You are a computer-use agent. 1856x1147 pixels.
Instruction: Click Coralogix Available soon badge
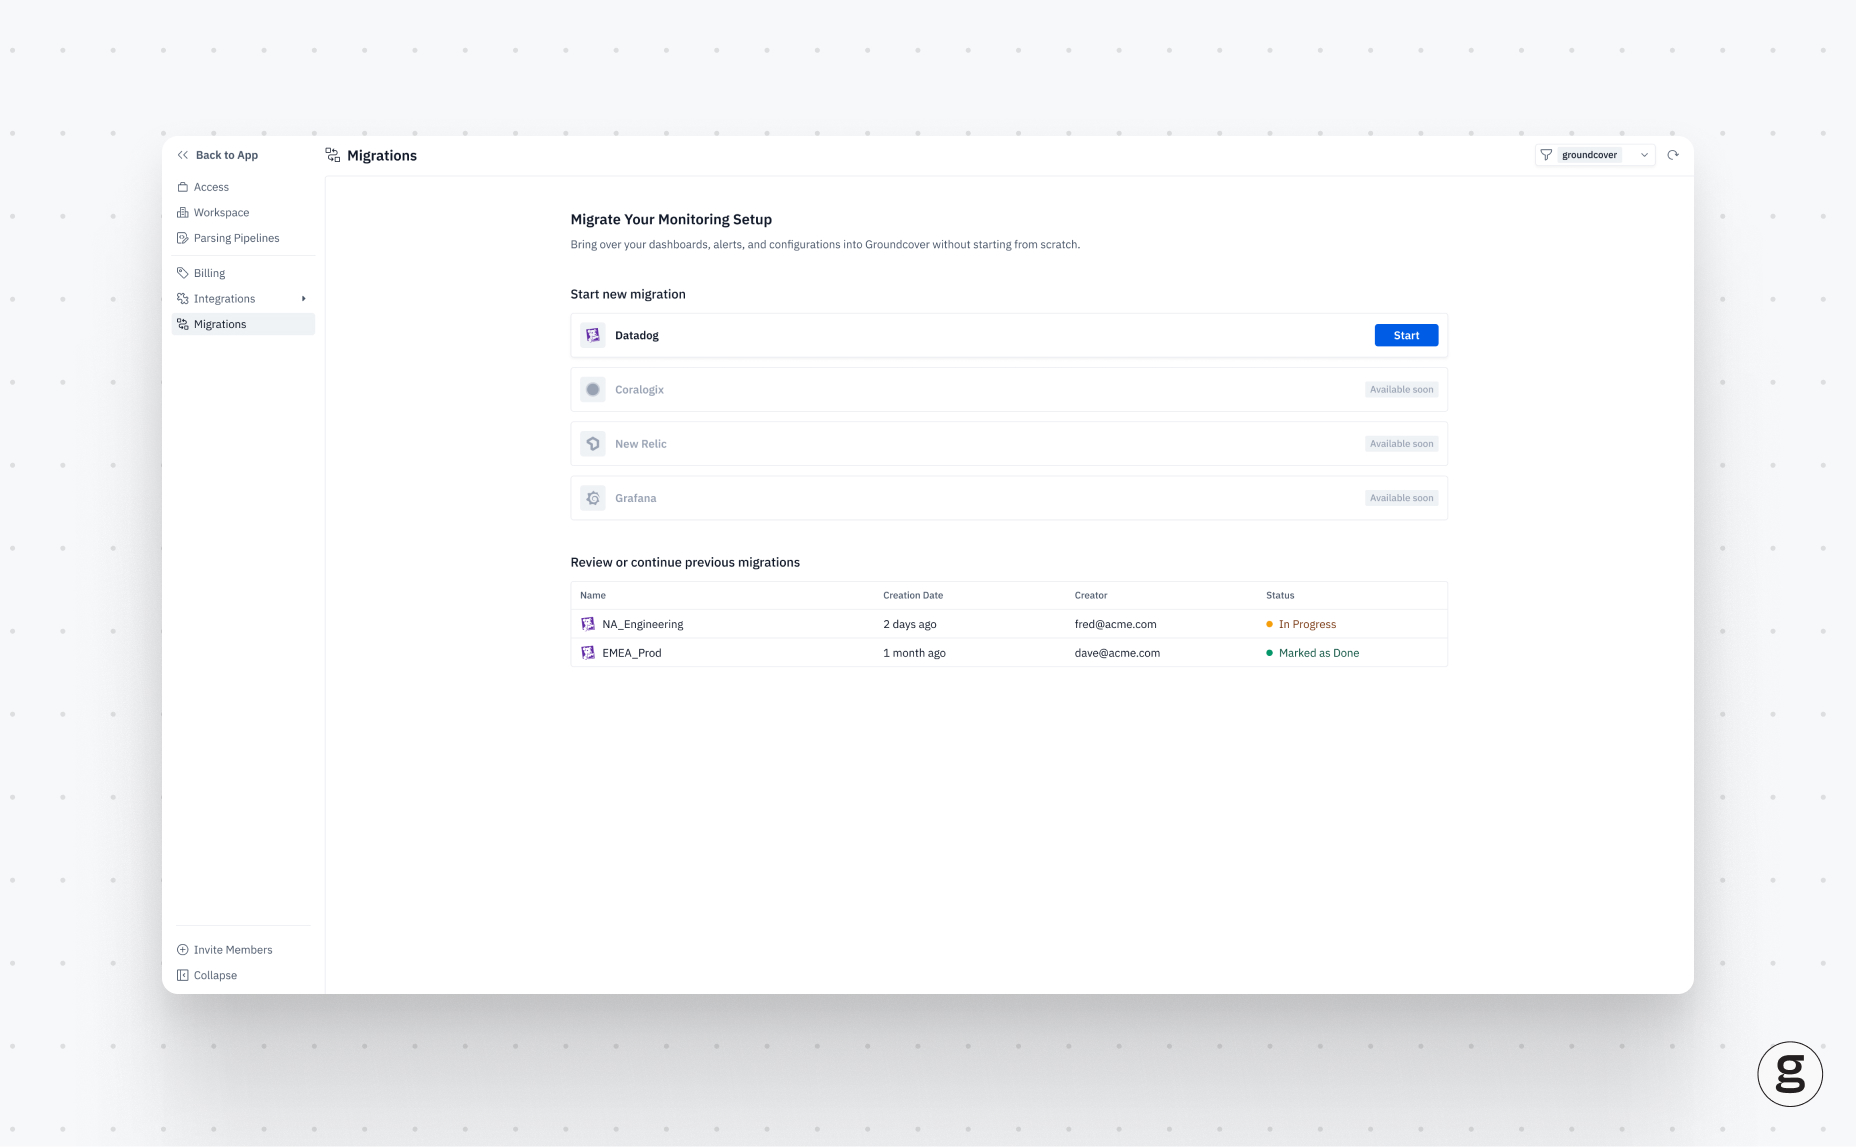[1401, 390]
